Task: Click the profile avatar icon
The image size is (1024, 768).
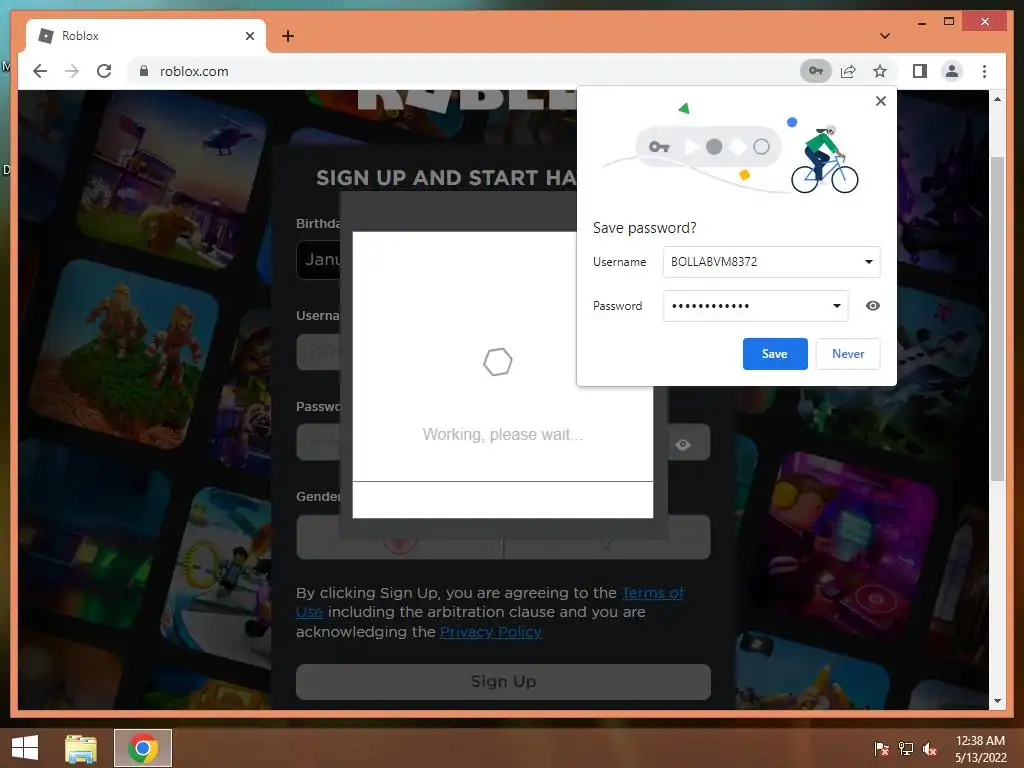Action: pyautogui.click(x=952, y=71)
